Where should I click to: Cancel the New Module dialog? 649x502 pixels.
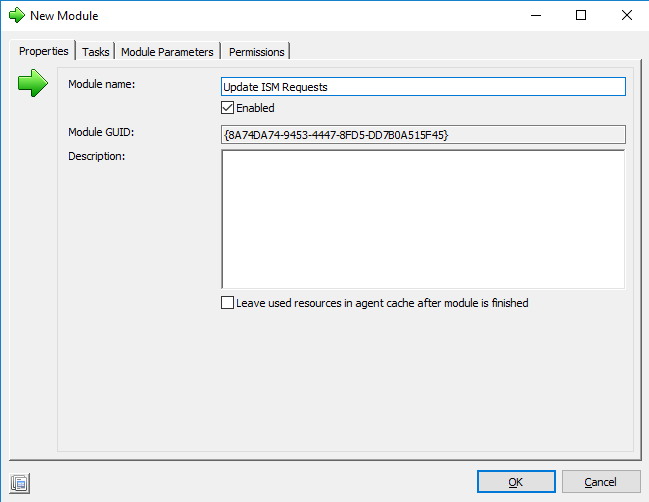pos(601,482)
